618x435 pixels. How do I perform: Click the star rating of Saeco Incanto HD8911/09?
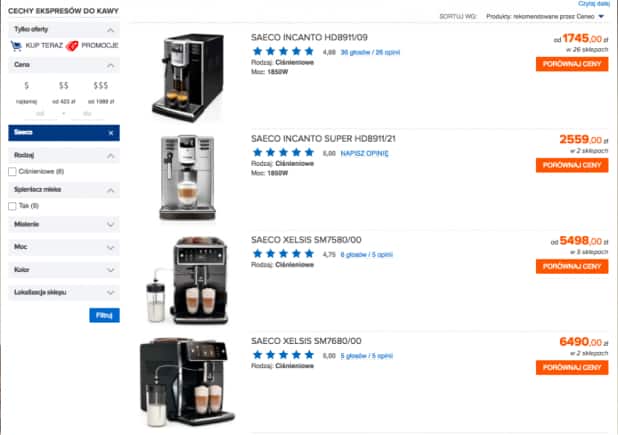[x=283, y=51]
